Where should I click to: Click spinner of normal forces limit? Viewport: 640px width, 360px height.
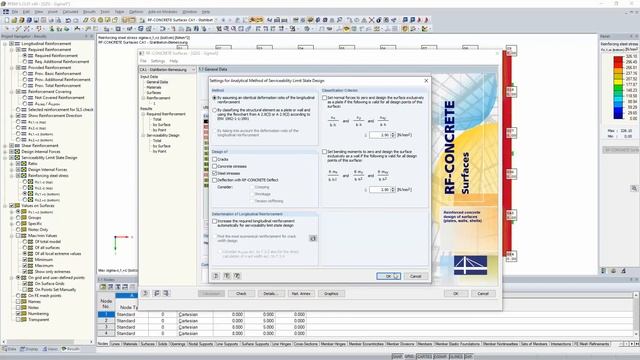[393, 135]
